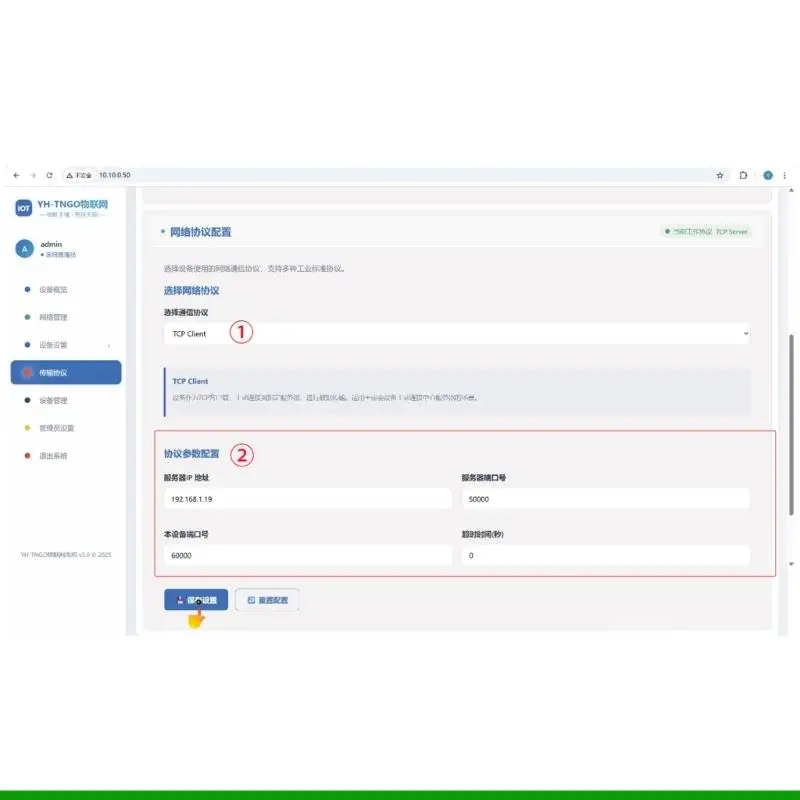The width and height of the screenshot is (800, 800).
Task: Click the 协议参数配置 heading
Action: point(191,454)
